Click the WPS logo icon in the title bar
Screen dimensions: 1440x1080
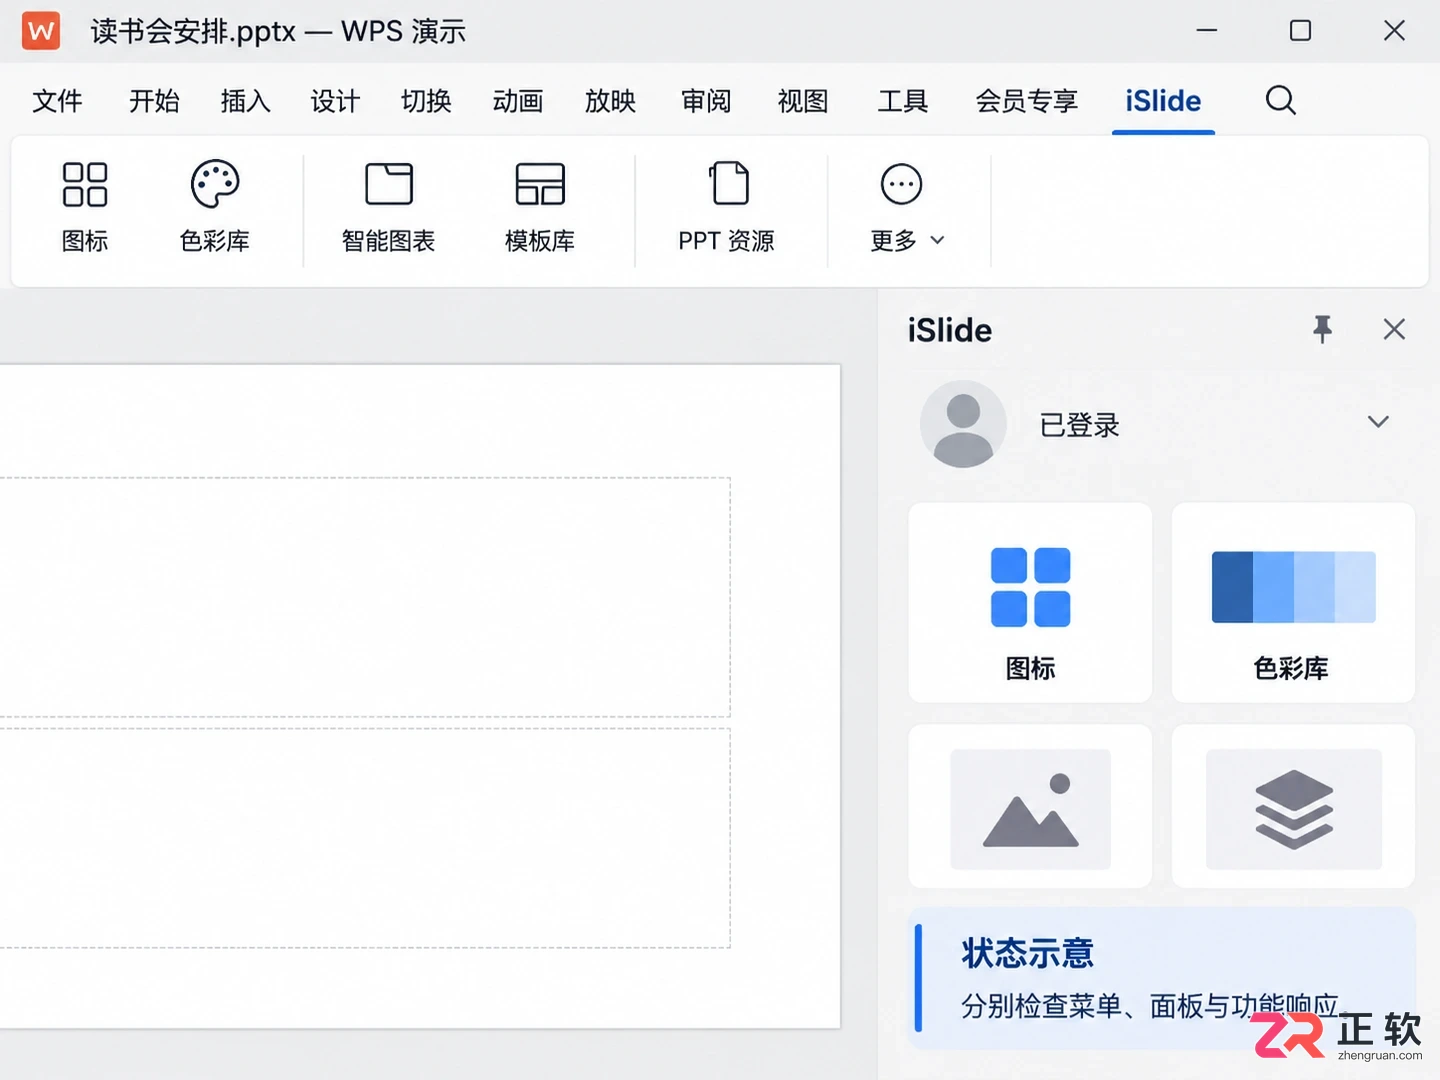click(x=41, y=31)
